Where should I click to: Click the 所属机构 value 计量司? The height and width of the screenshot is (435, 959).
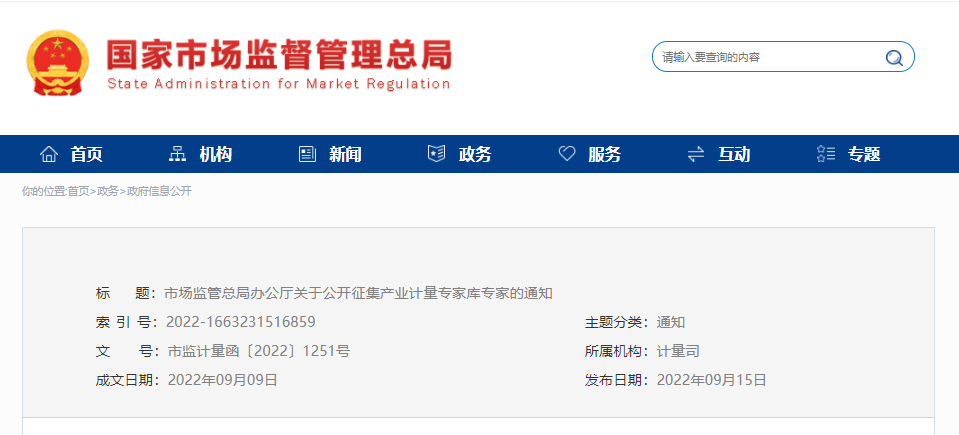point(678,352)
